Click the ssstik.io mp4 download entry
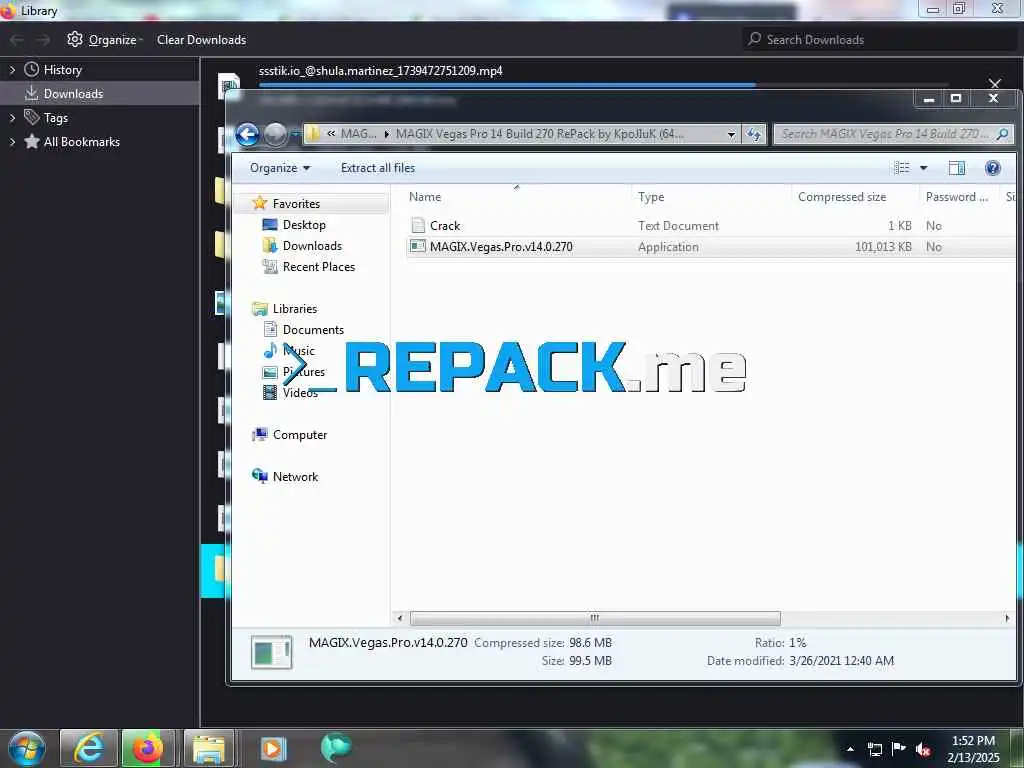The image size is (1024, 768). (380, 71)
